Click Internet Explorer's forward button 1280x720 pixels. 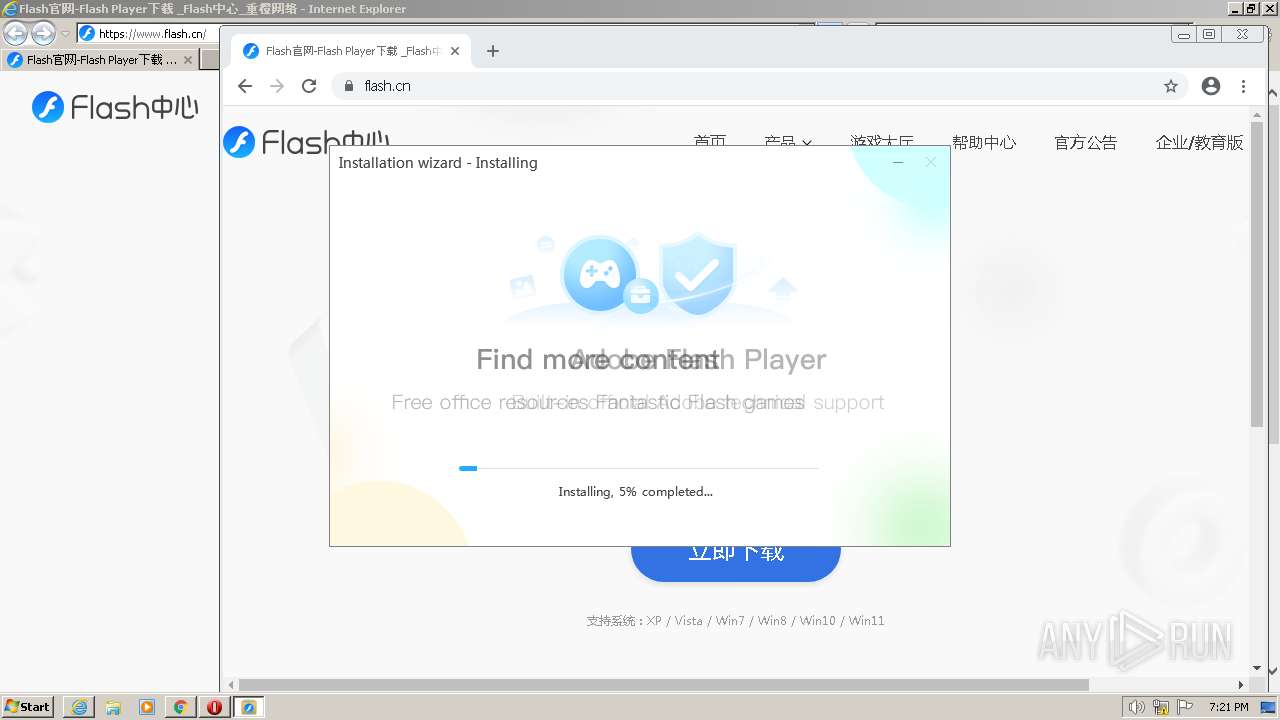[x=43, y=34]
